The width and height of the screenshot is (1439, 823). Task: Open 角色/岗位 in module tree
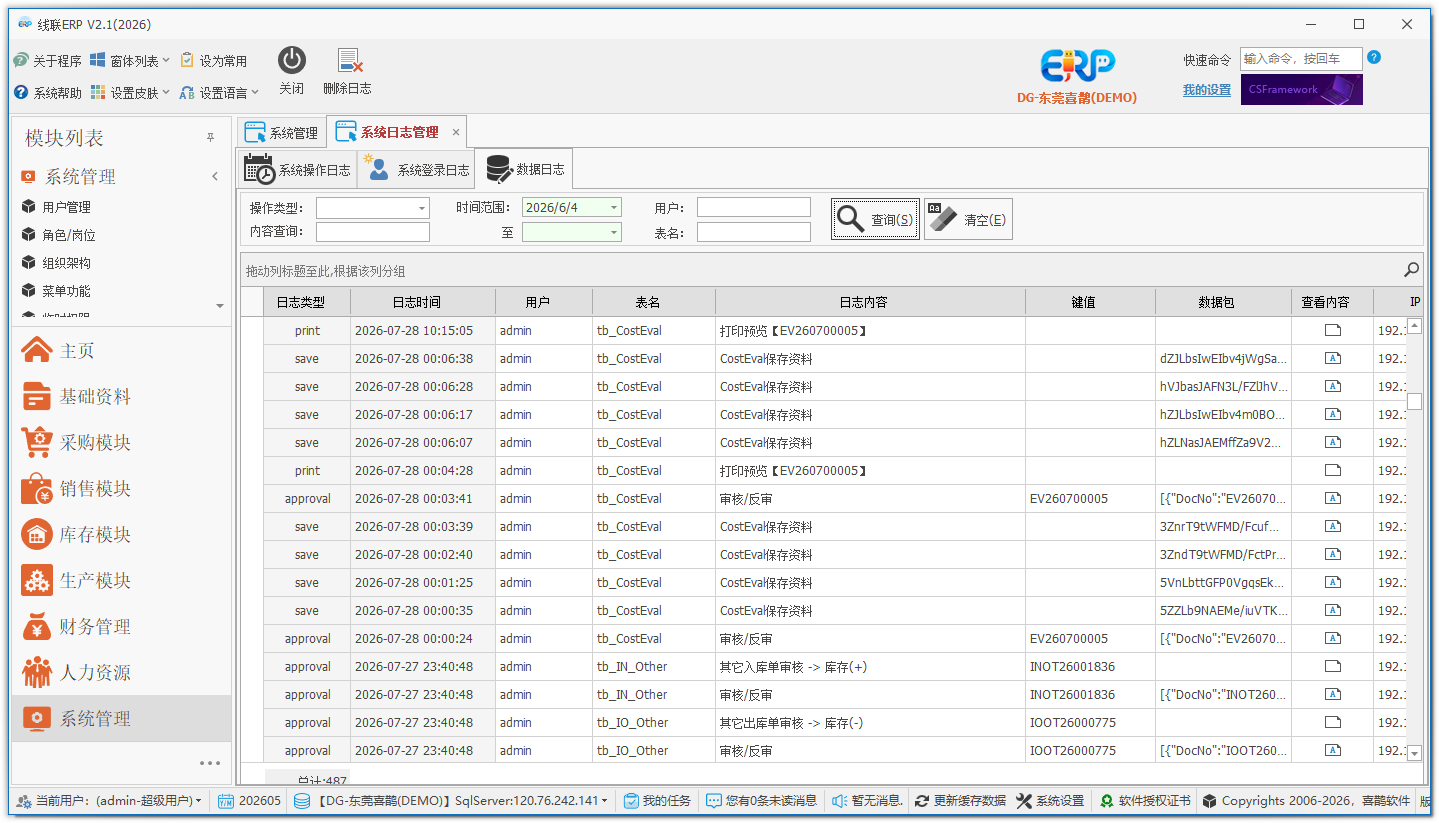pos(68,235)
